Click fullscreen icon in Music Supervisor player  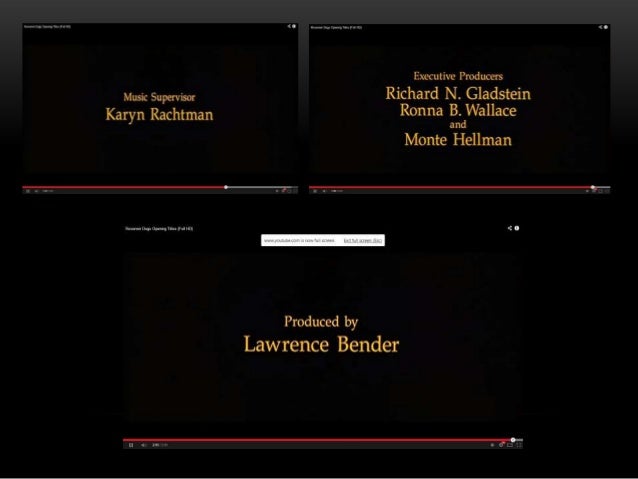point(295,190)
